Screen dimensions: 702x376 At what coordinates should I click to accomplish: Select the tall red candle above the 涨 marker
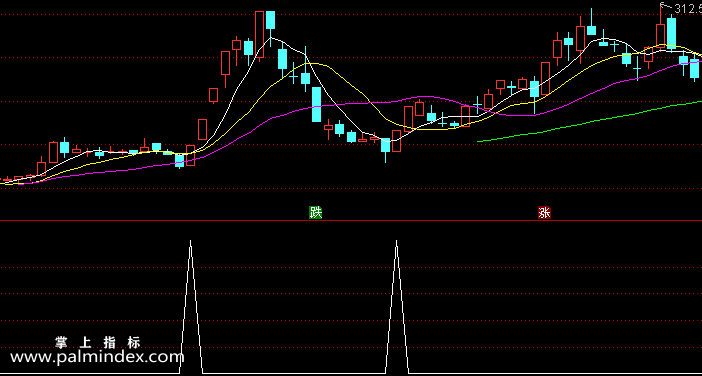(545, 79)
